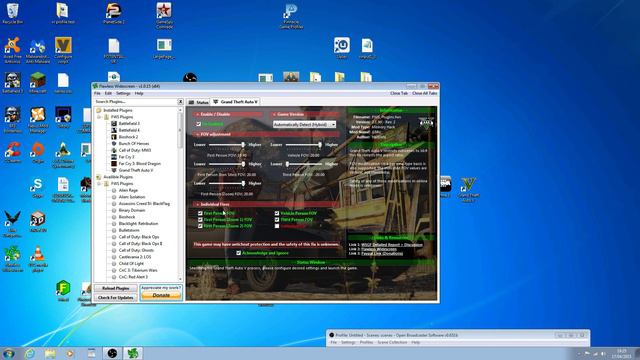Select Far Cry 3: Blood Dragon plugin
Viewport: 640px width, 360px height.
(x=140, y=164)
